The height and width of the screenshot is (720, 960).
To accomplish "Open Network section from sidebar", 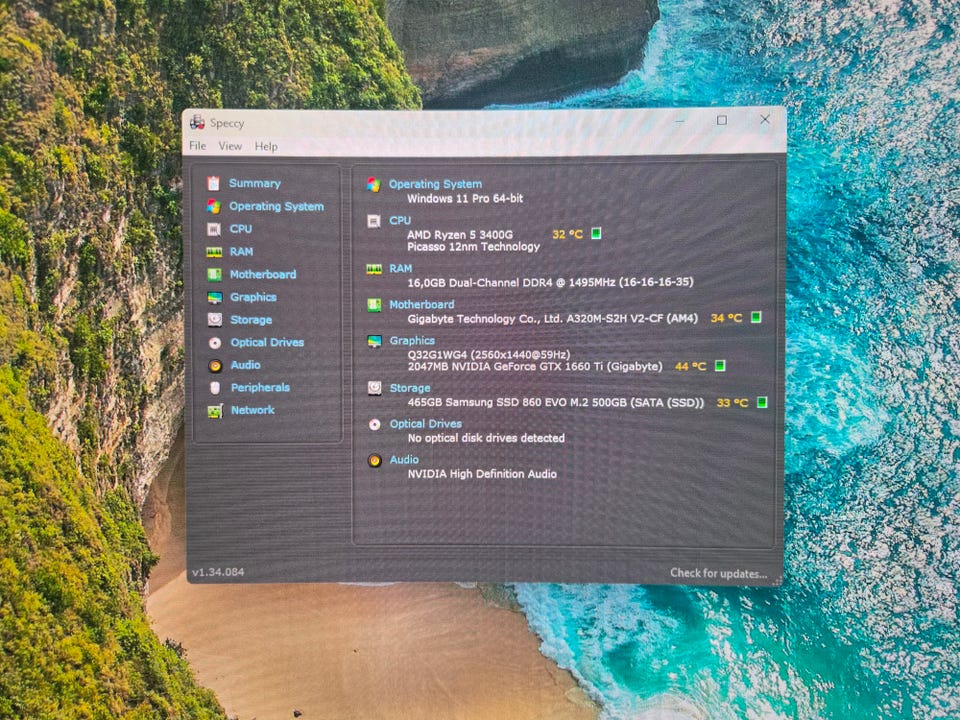I will [x=253, y=410].
